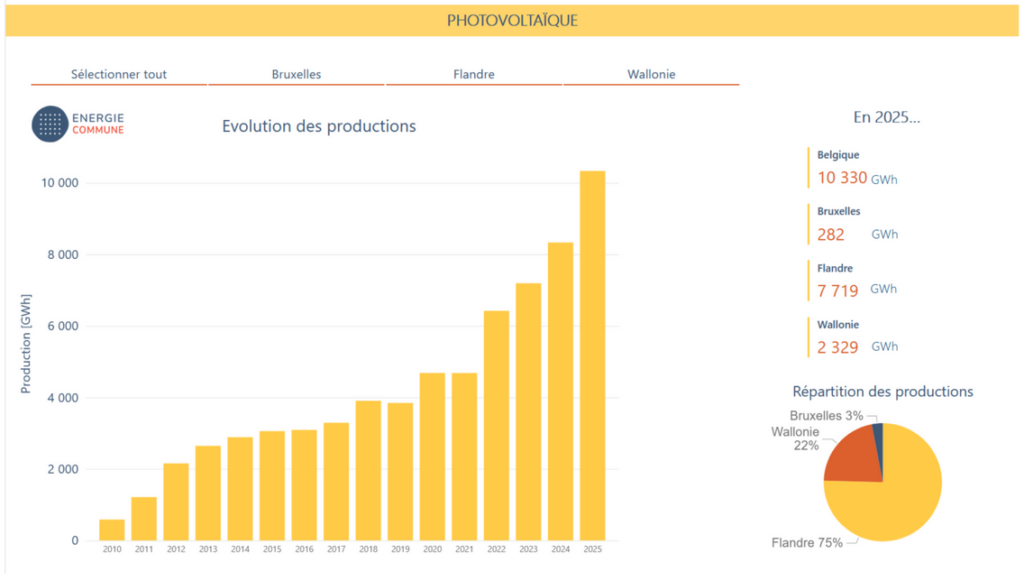
Task: Click the Belgique 10 330 GWh card
Action: 855,168
